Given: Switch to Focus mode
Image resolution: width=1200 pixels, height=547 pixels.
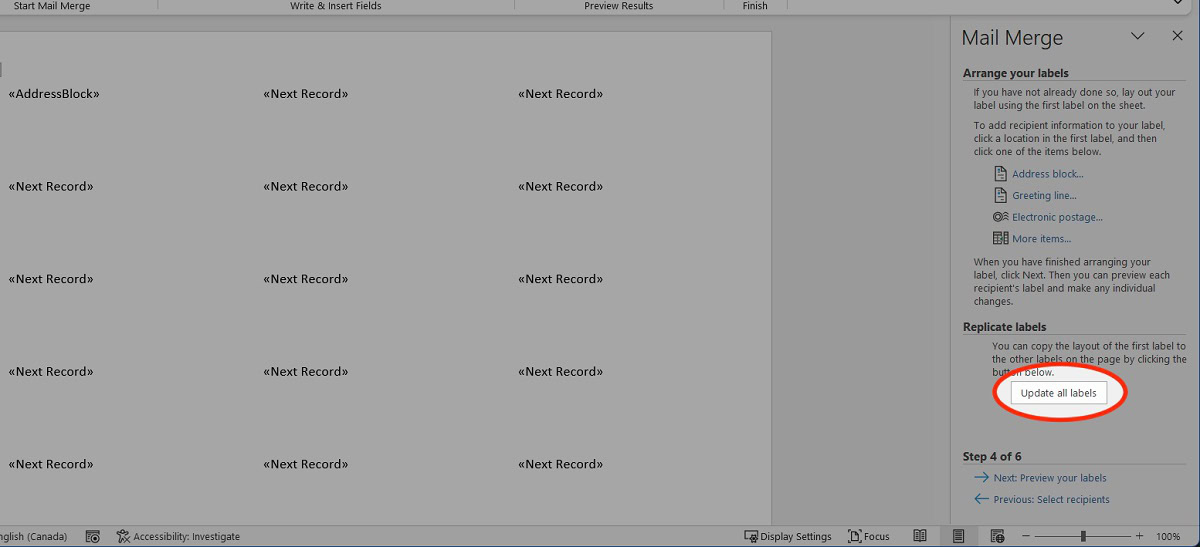Looking at the screenshot, I should click(x=869, y=536).
